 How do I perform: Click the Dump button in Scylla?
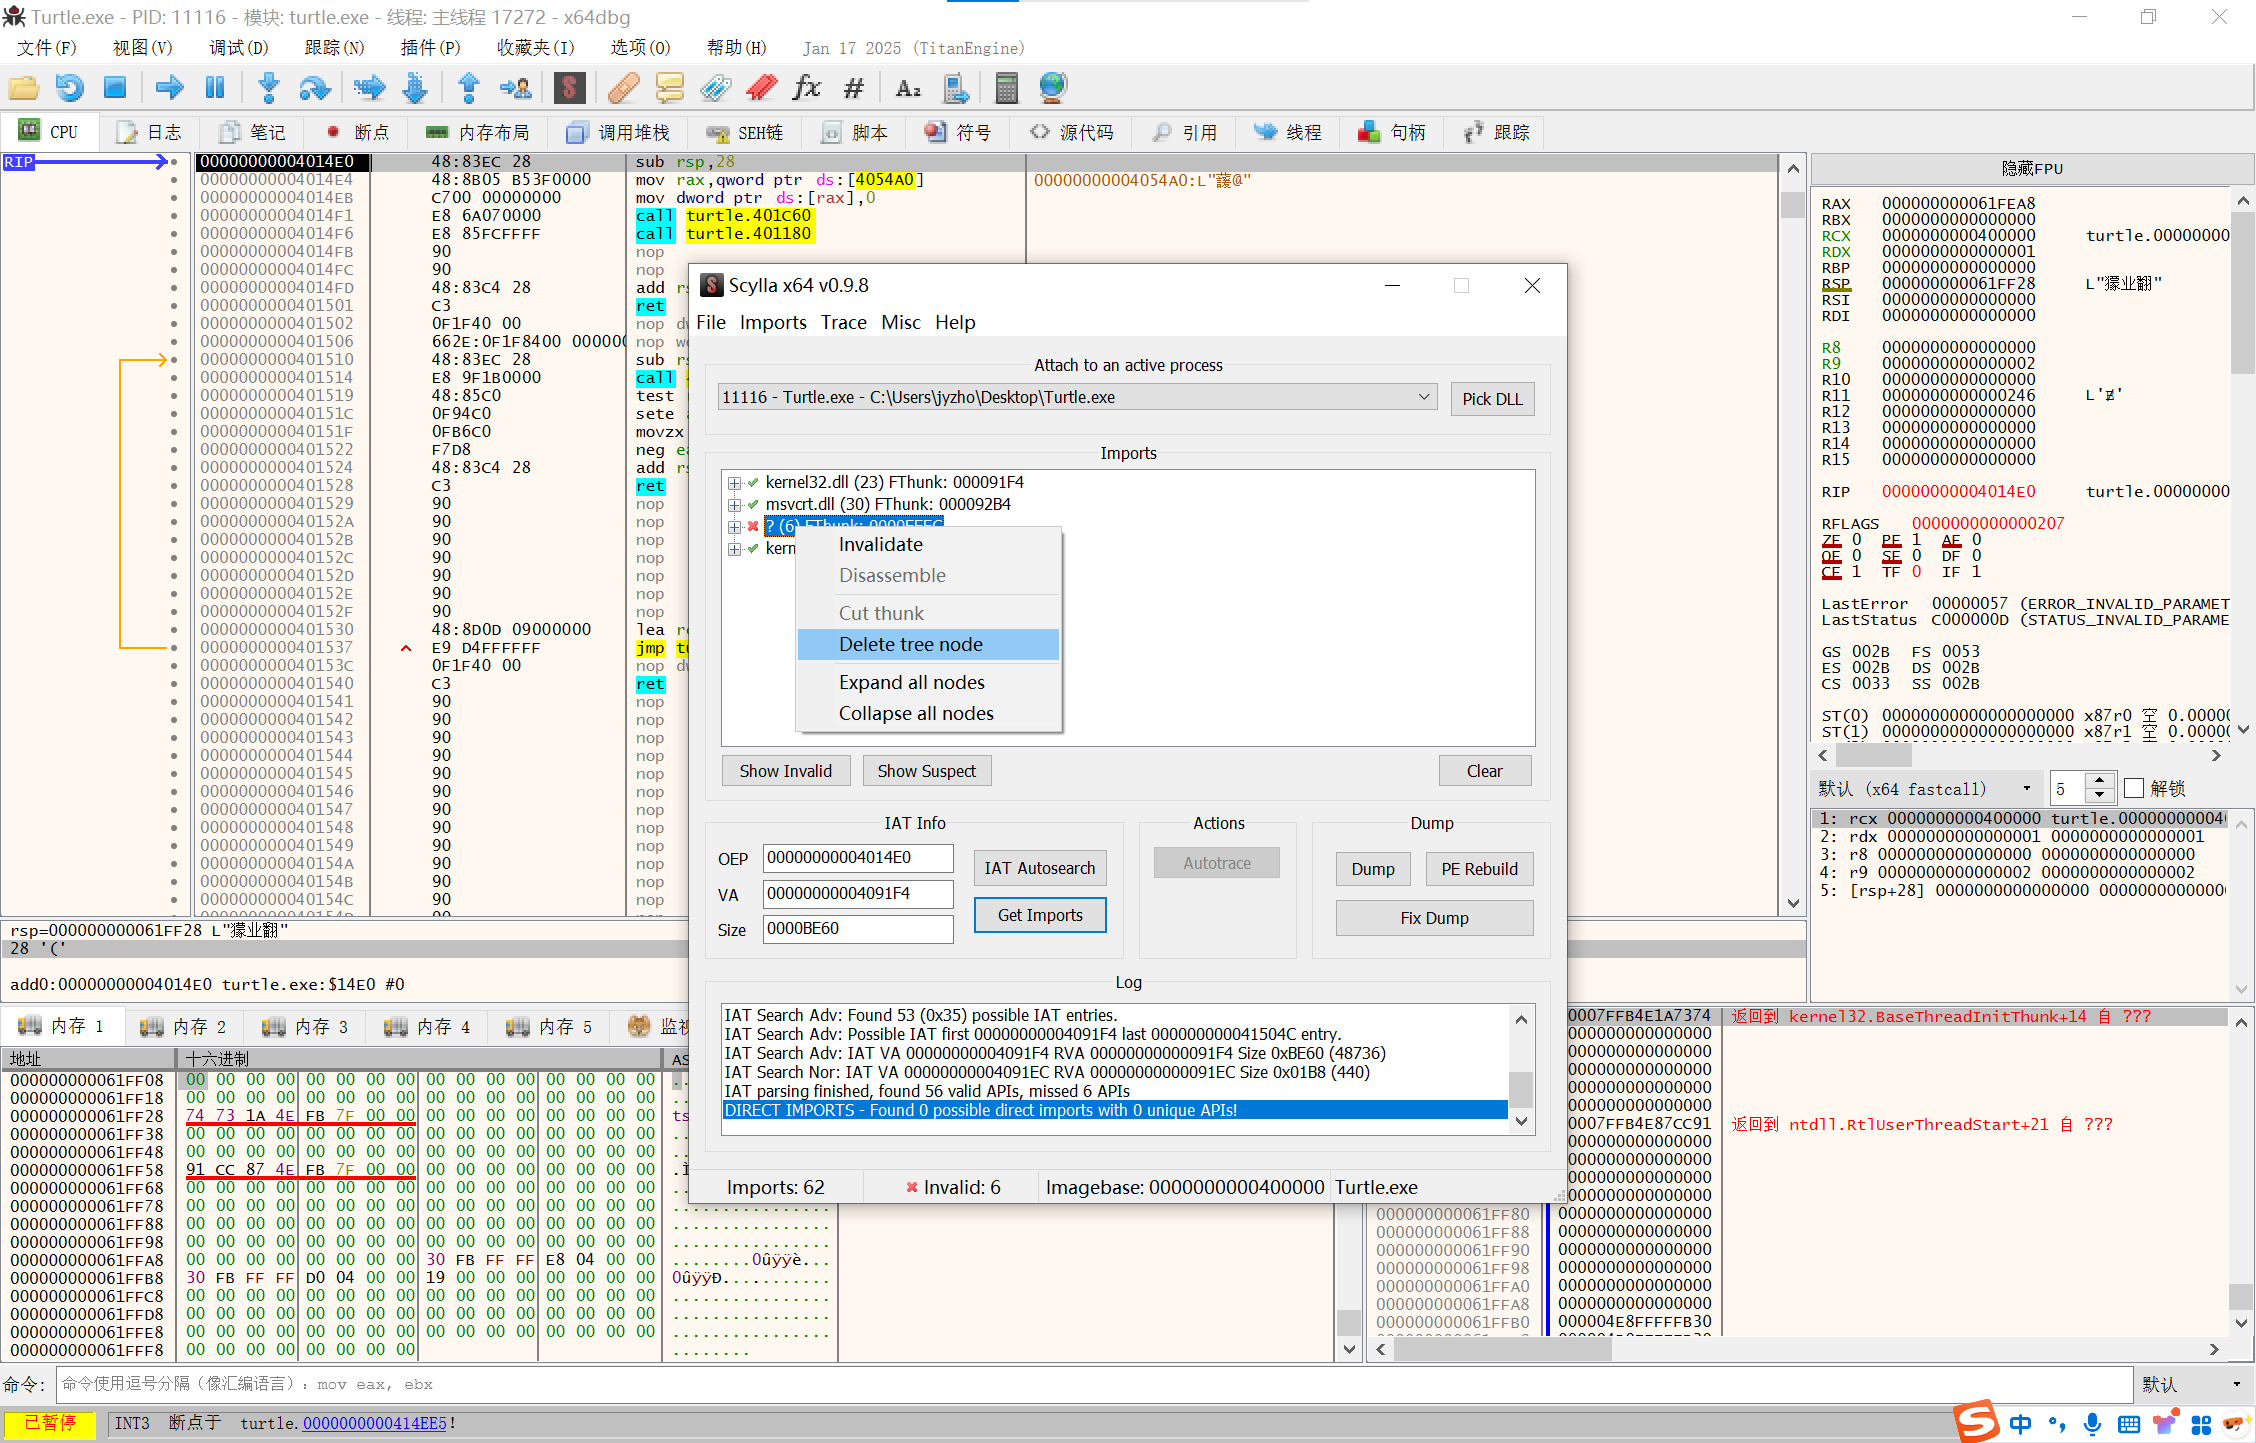(x=1373, y=869)
